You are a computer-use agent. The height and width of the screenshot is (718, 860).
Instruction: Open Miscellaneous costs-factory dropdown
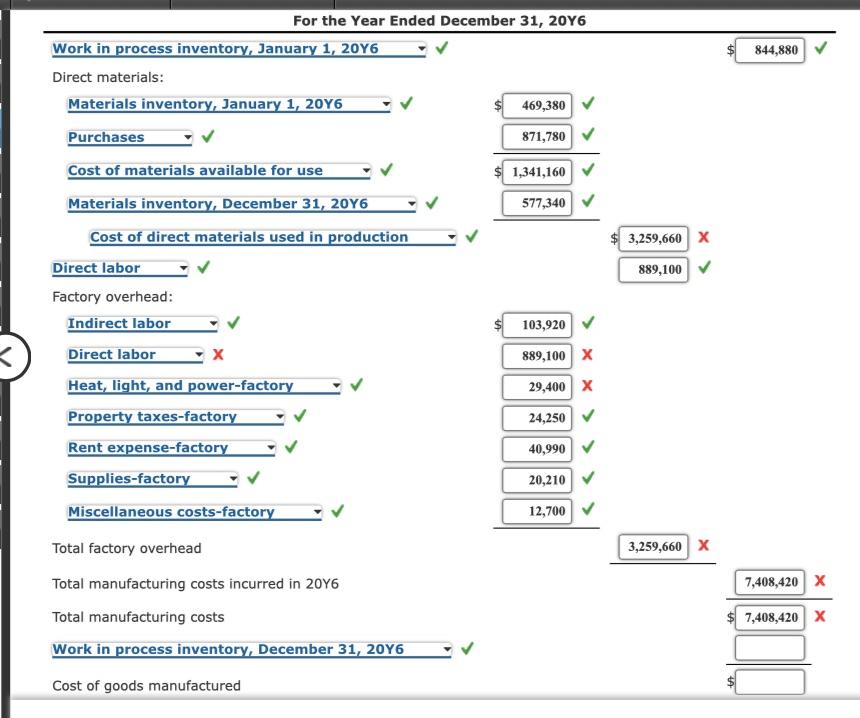tap(194, 512)
